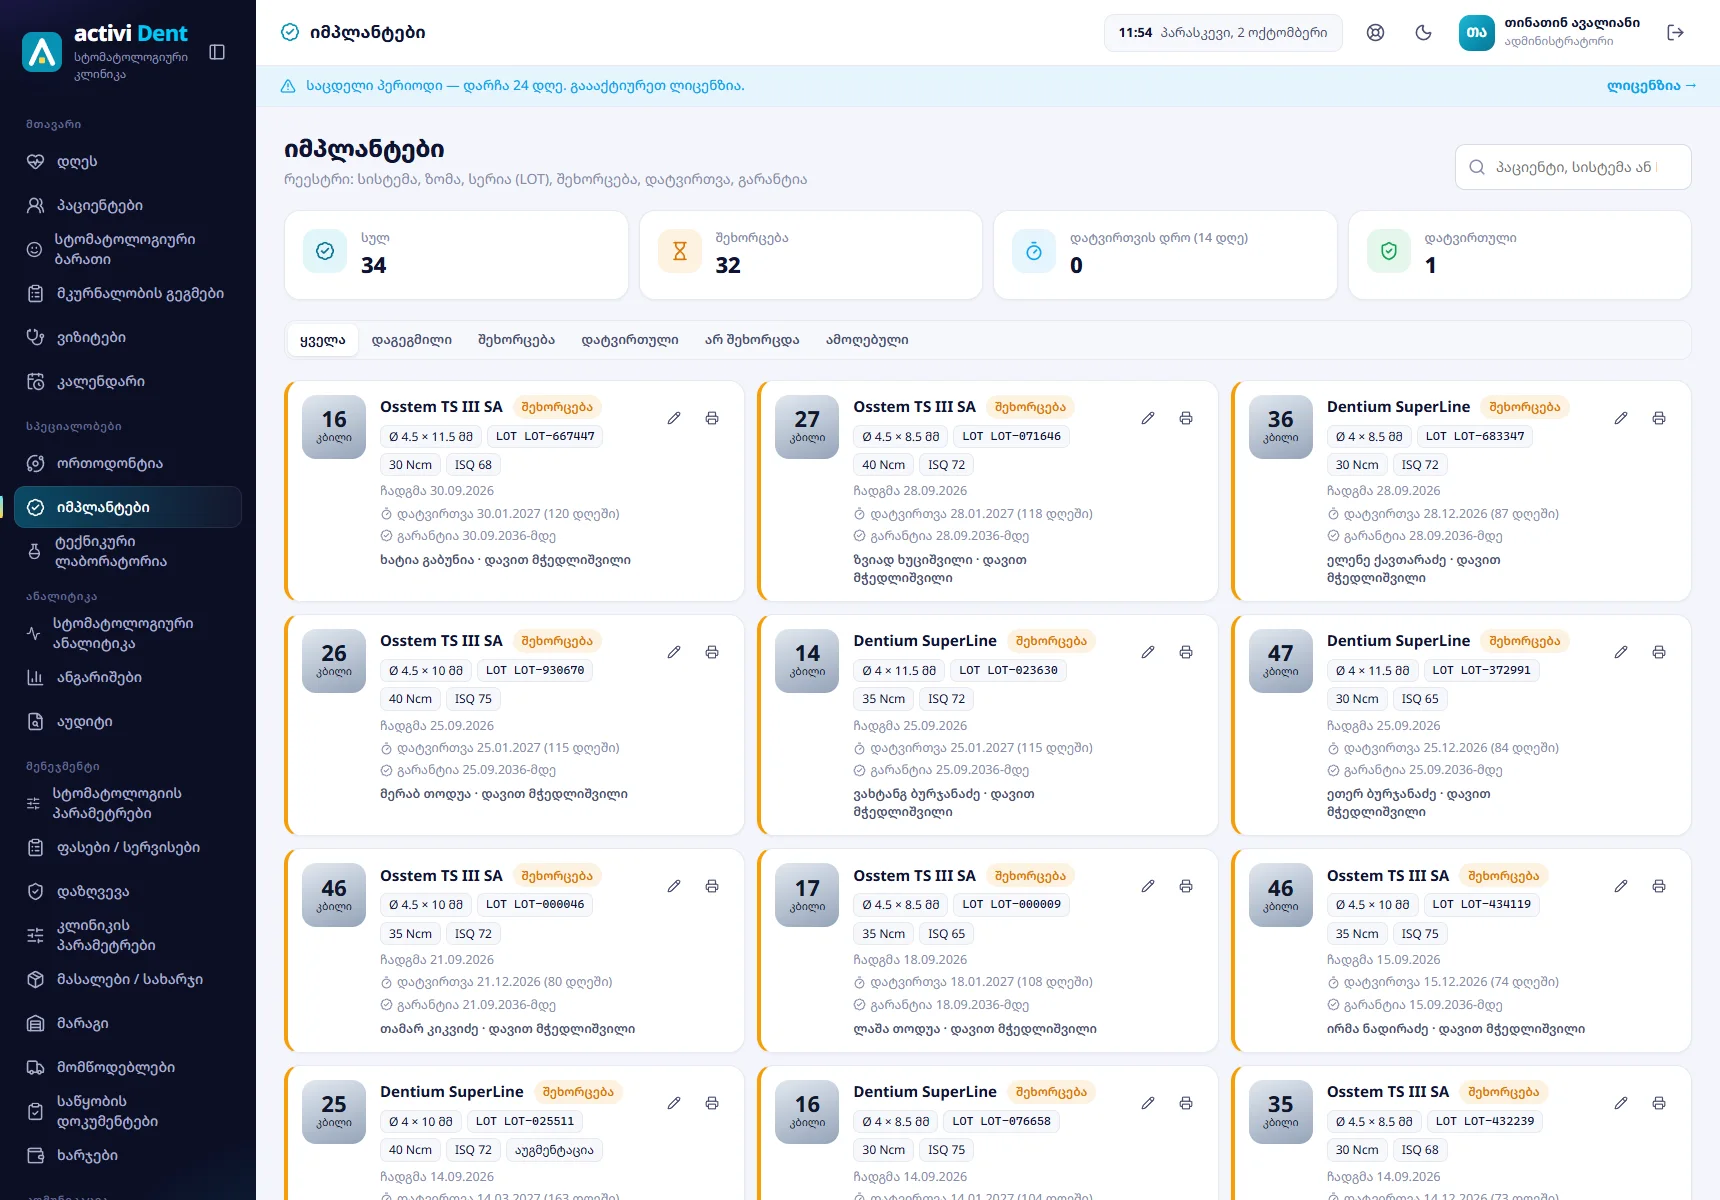Viewport: 1720px width, 1200px height.
Task: Open ვიზიტები in sidebar
Action: [x=128, y=337]
